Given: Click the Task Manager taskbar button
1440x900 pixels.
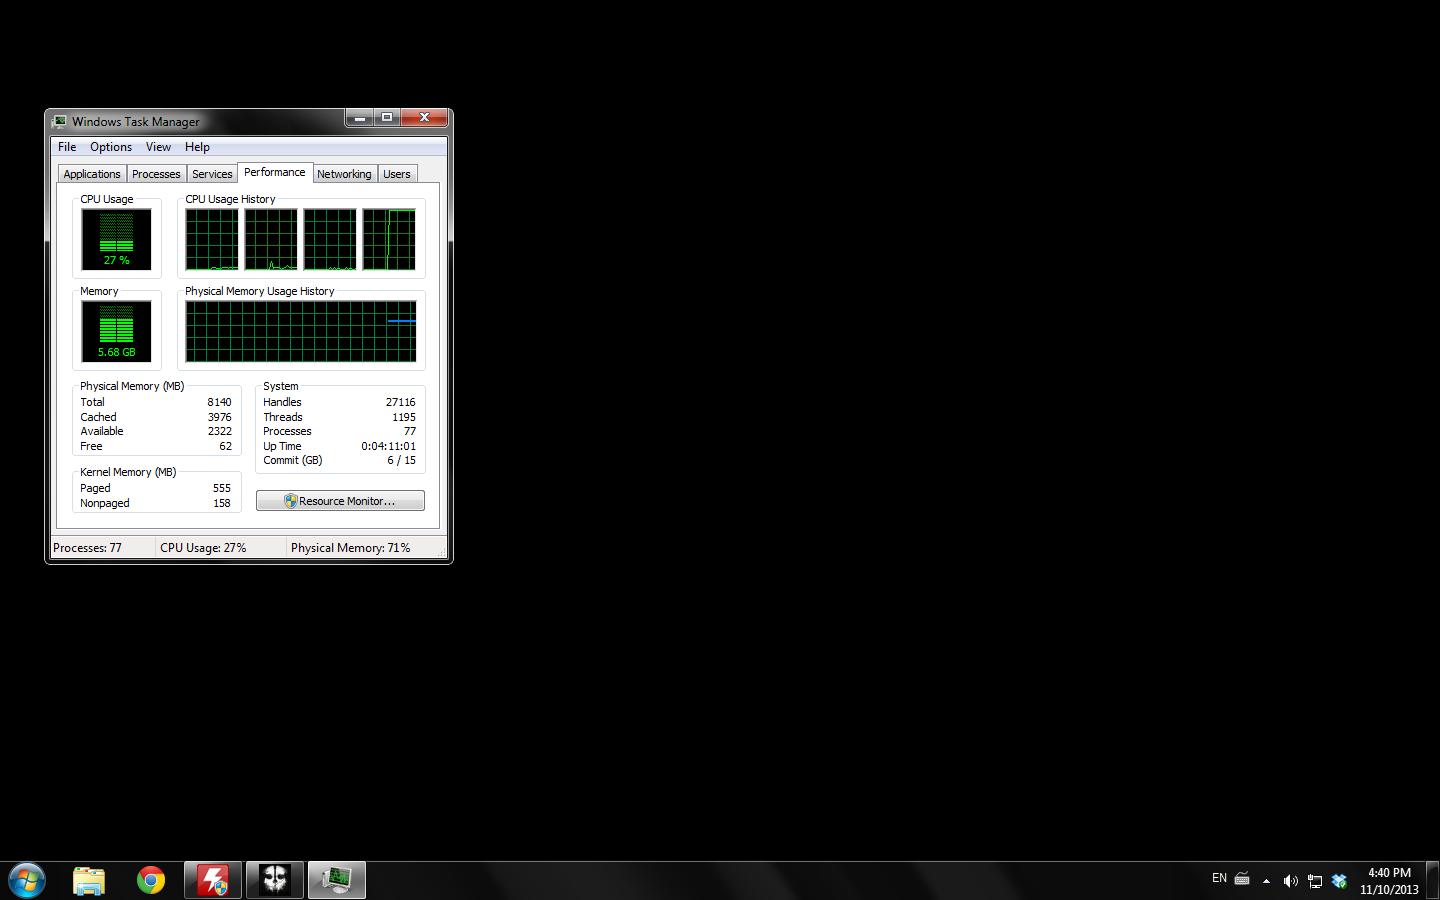Looking at the screenshot, I should click(x=337, y=880).
